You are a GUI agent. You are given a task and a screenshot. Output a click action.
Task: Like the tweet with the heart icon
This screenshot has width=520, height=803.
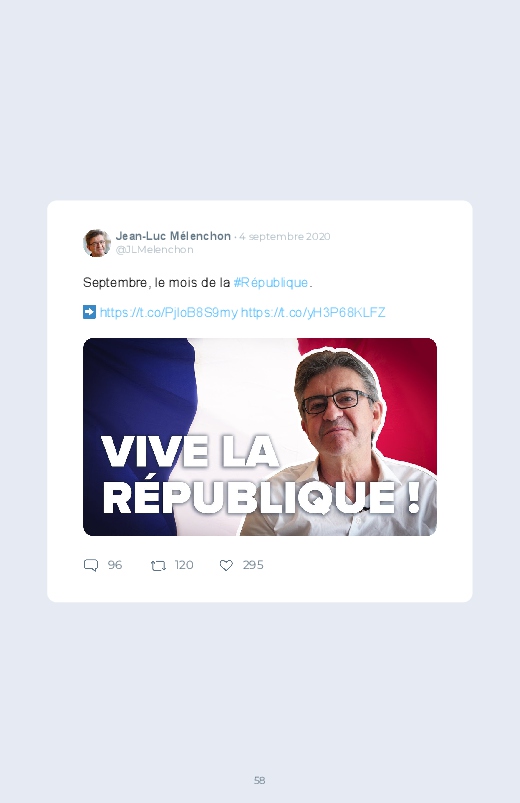226,565
